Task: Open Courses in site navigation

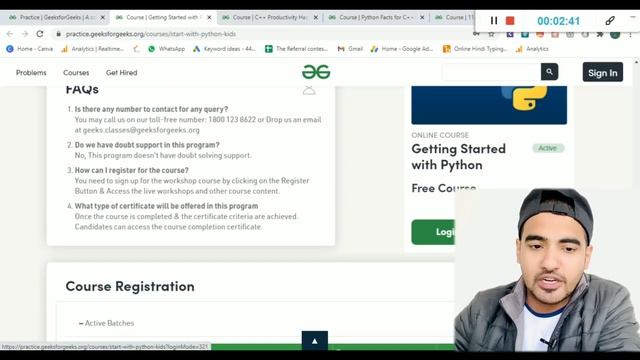Action: [x=76, y=73]
